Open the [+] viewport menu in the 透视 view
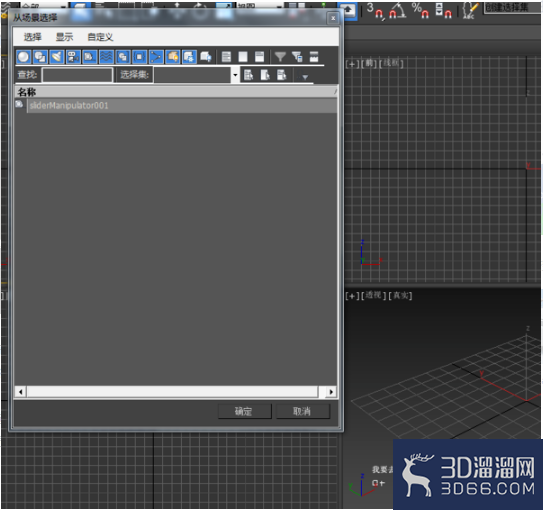 (352, 296)
